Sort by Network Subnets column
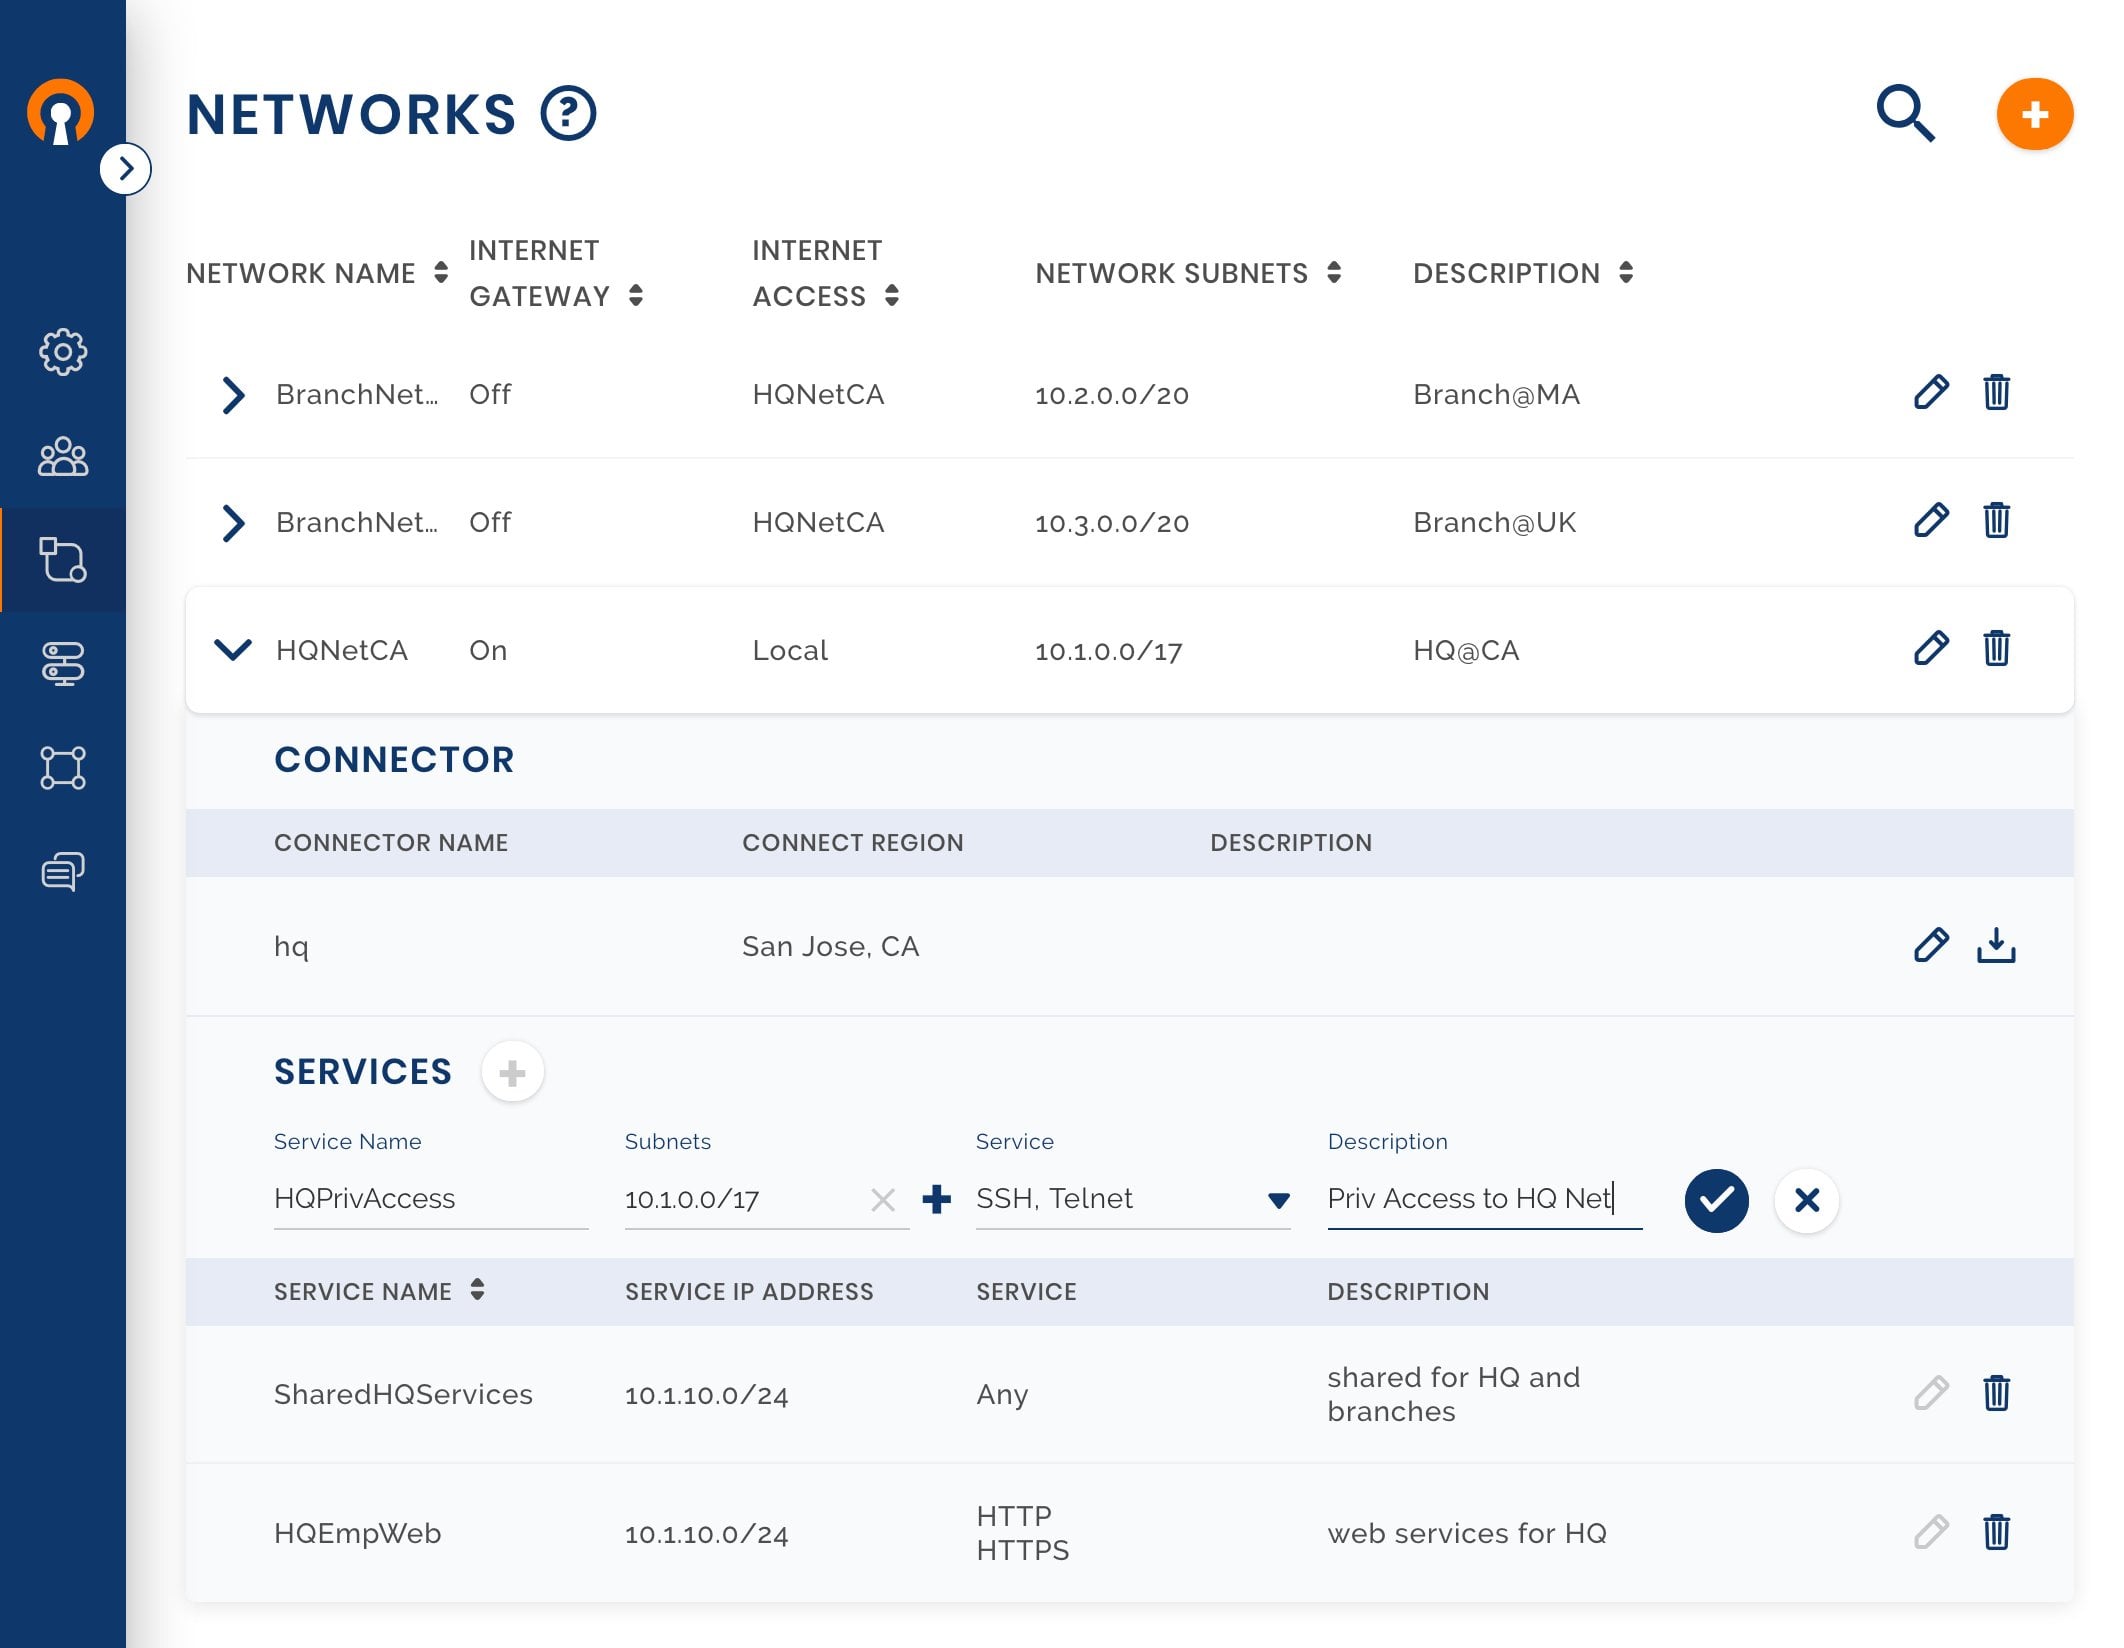Image resolution: width=2124 pixels, height=1648 pixels. coord(1334,273)
